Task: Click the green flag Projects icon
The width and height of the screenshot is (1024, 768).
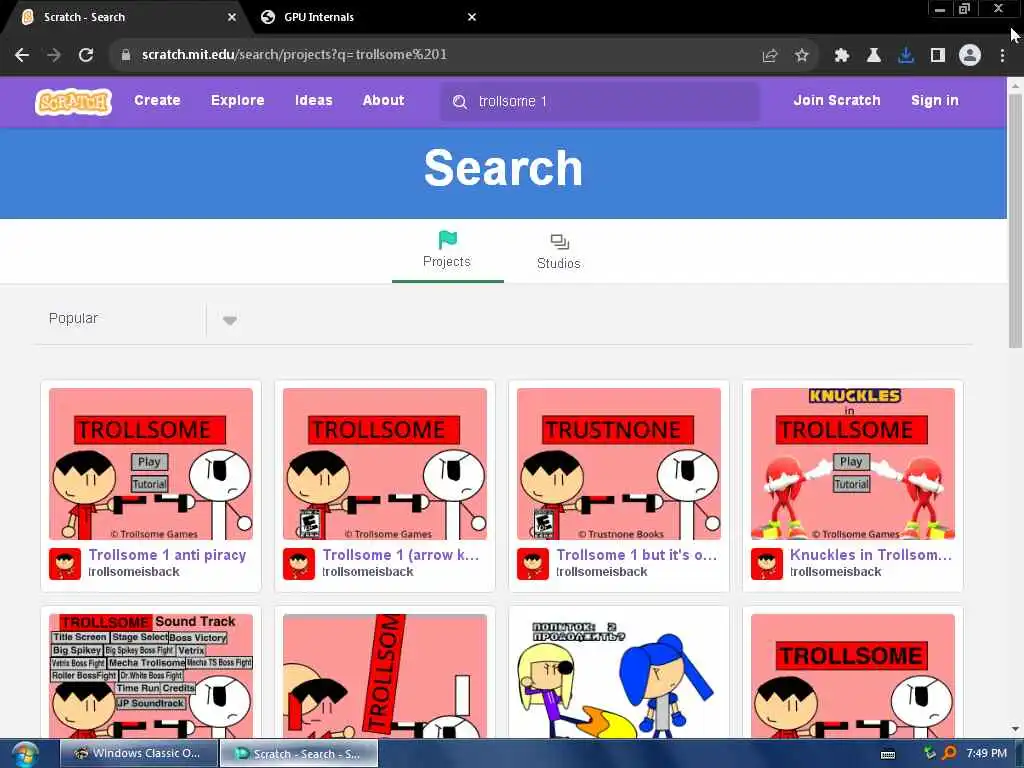Action: (447, 240)
